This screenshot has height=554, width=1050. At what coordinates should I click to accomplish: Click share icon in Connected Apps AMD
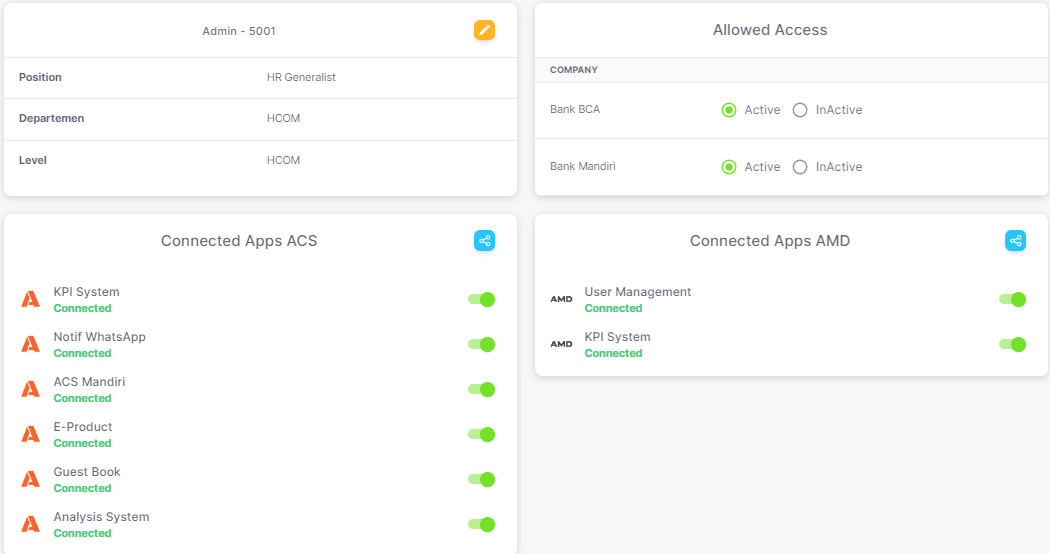click(1015, 240)
